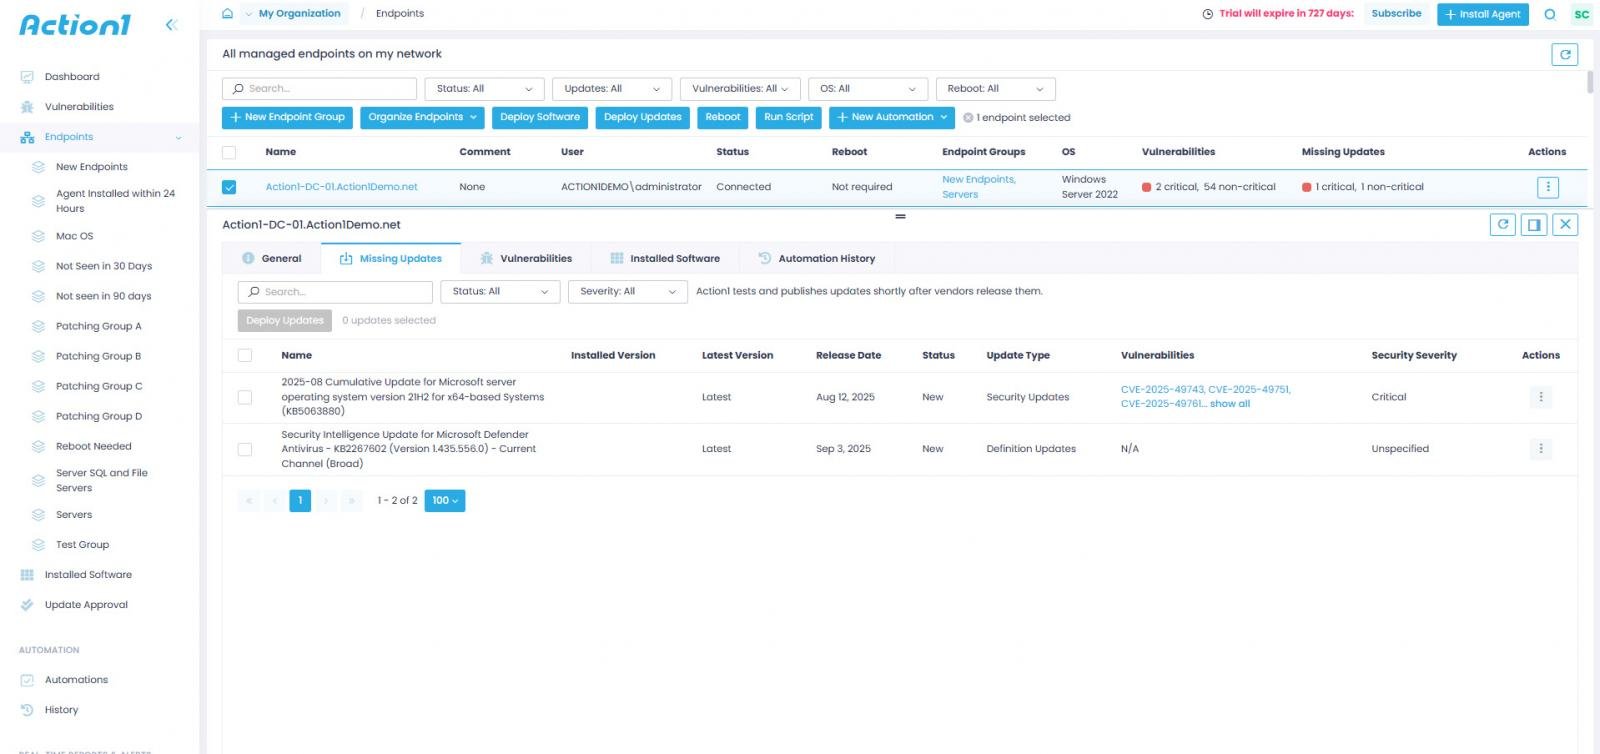Open user account SC avatar
The image size is (1600, 754).
[1581, 14]
